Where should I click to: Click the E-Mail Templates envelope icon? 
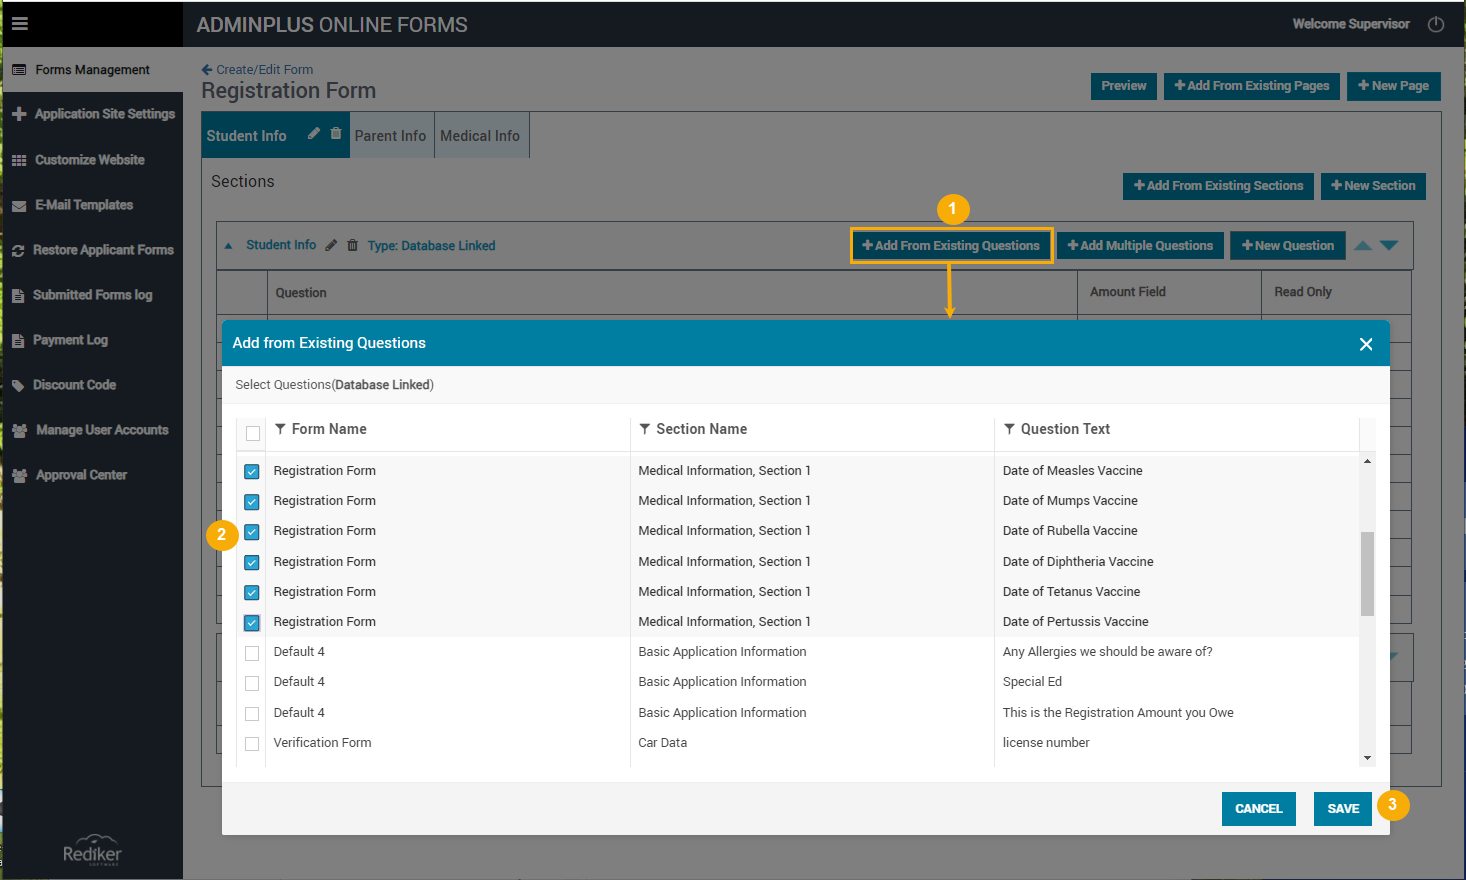click(x=19, y=206)
